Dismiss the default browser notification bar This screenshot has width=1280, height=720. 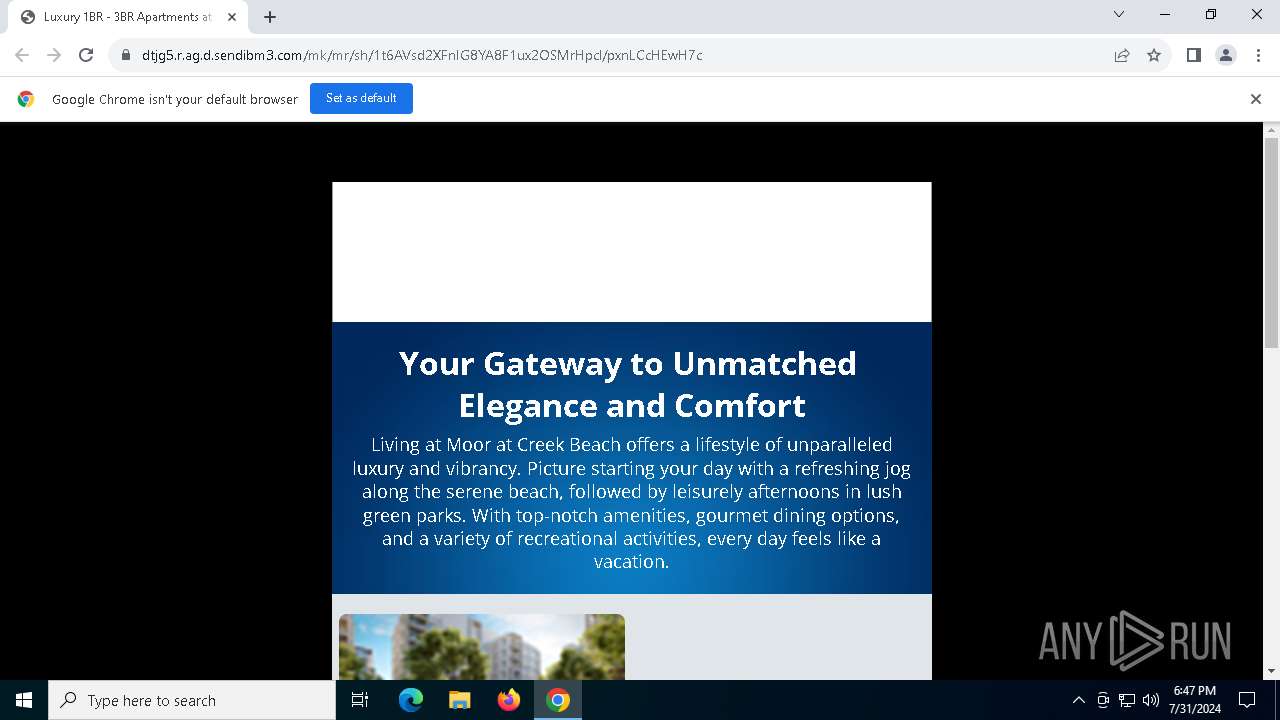(1256, 99)
